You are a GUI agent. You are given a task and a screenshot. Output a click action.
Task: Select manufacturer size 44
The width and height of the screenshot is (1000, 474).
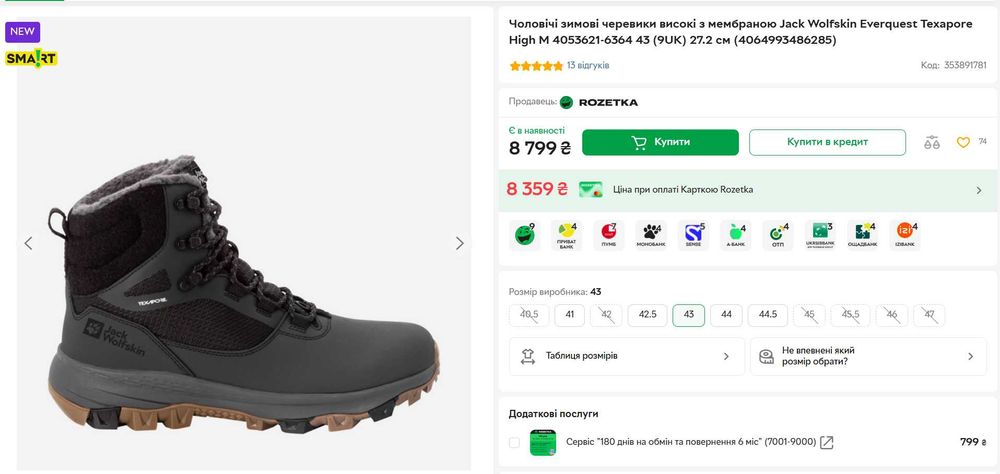tap(726, 315)
